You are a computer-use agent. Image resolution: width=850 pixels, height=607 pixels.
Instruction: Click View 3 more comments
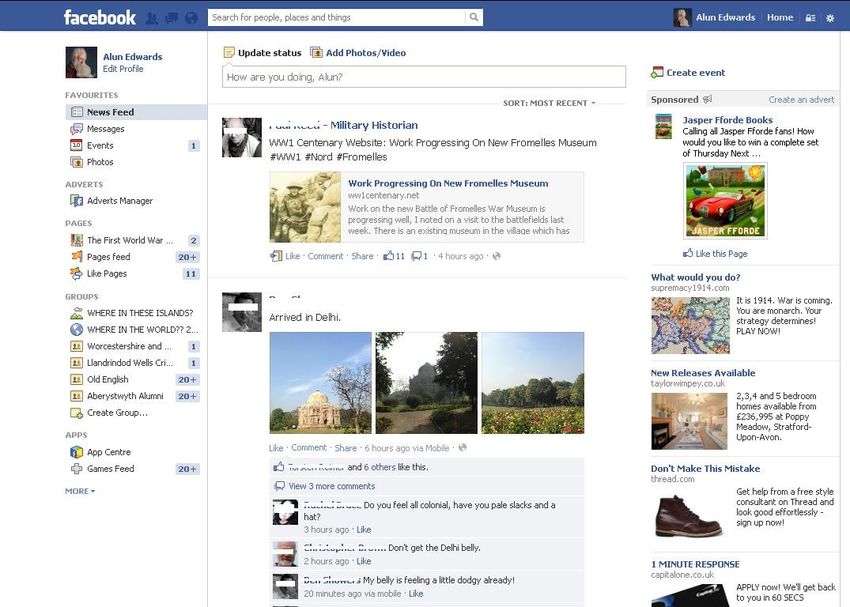[331, 486]
